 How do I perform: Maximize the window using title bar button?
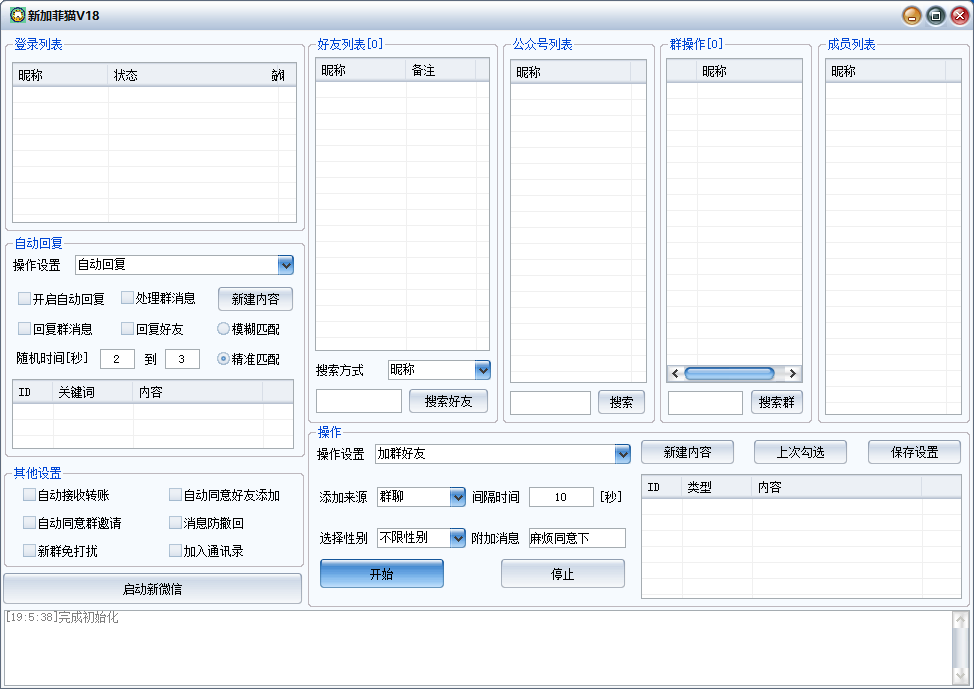click(935, 15)
